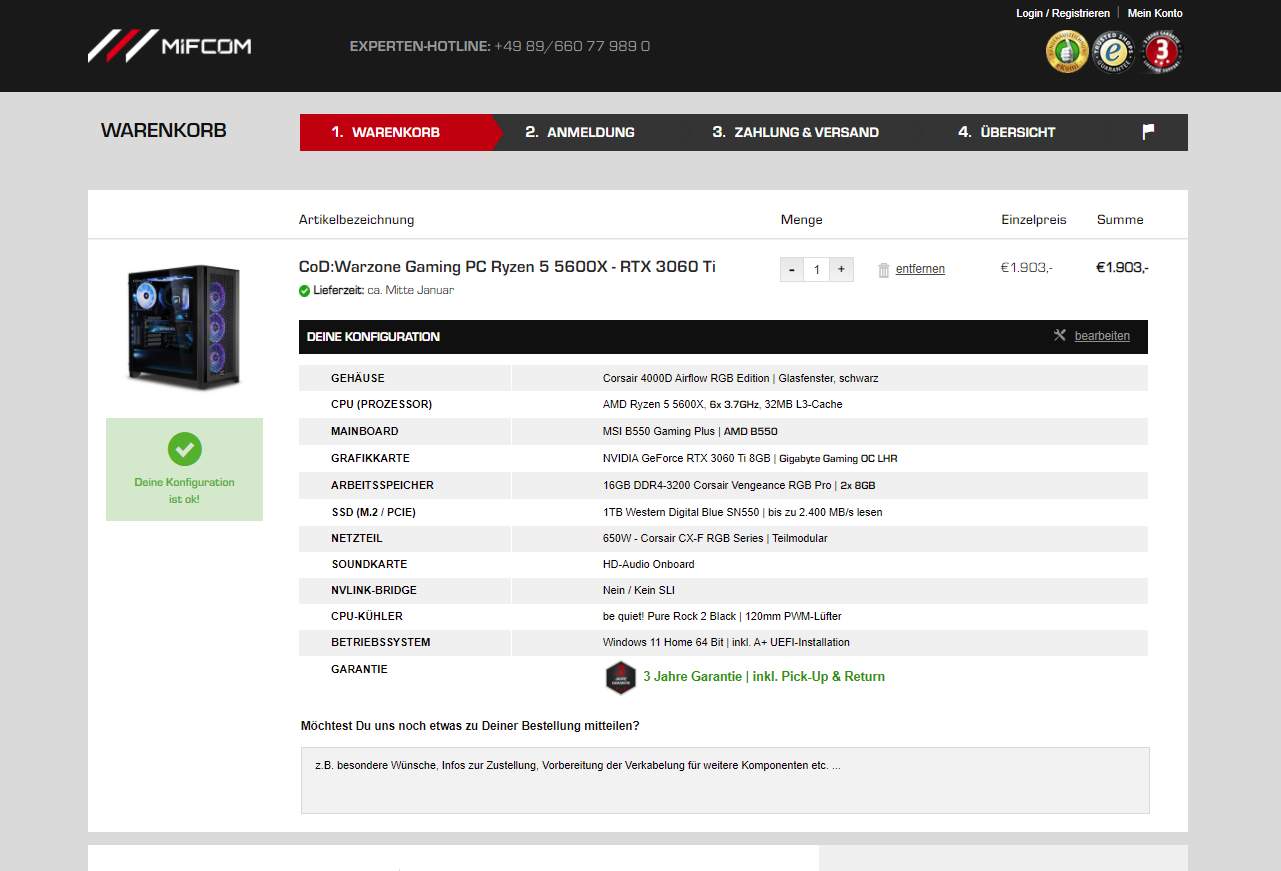Click the ARBEITSSPEICHER row label
This screenshot has height=871, width=1281.
382,485
